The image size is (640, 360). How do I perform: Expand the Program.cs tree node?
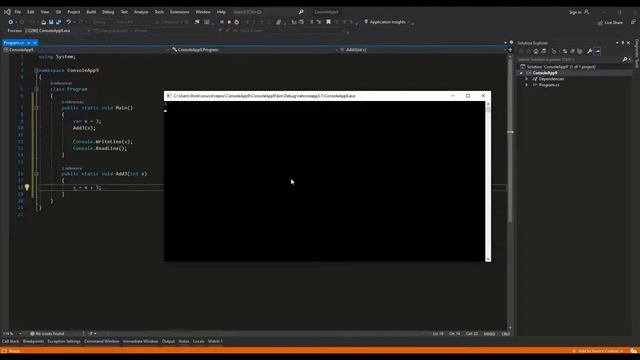[x=527, y=85]
